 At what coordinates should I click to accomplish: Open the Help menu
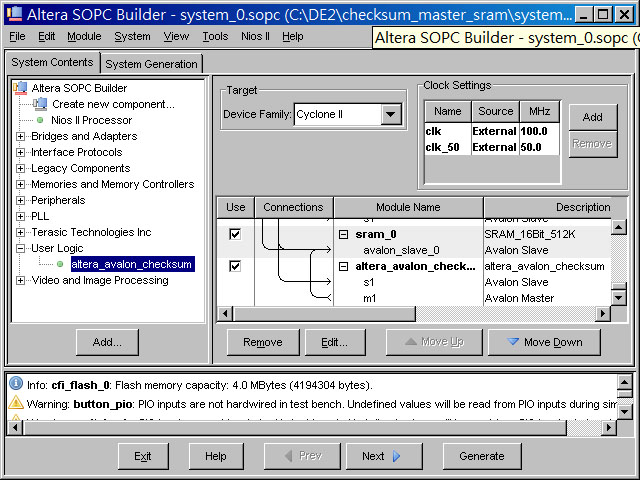293,37
